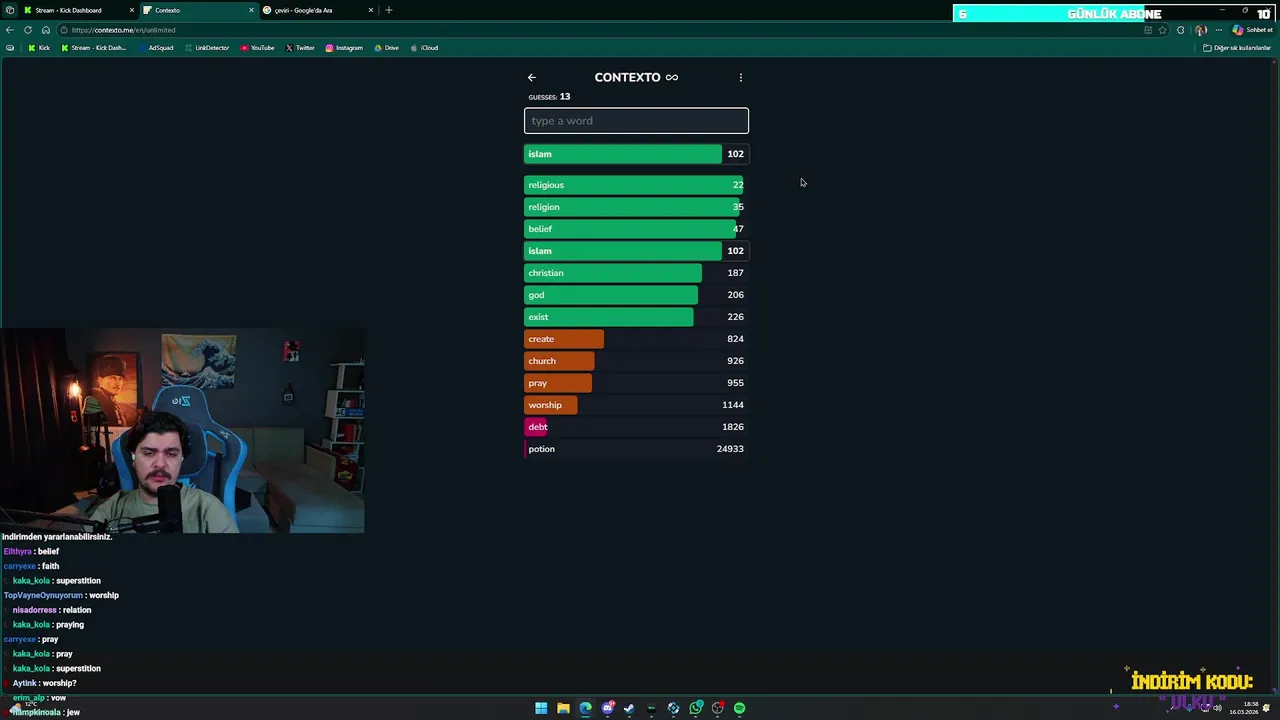Open the tab actions menu icon
Screen dimensions: 1280x720
10,10
